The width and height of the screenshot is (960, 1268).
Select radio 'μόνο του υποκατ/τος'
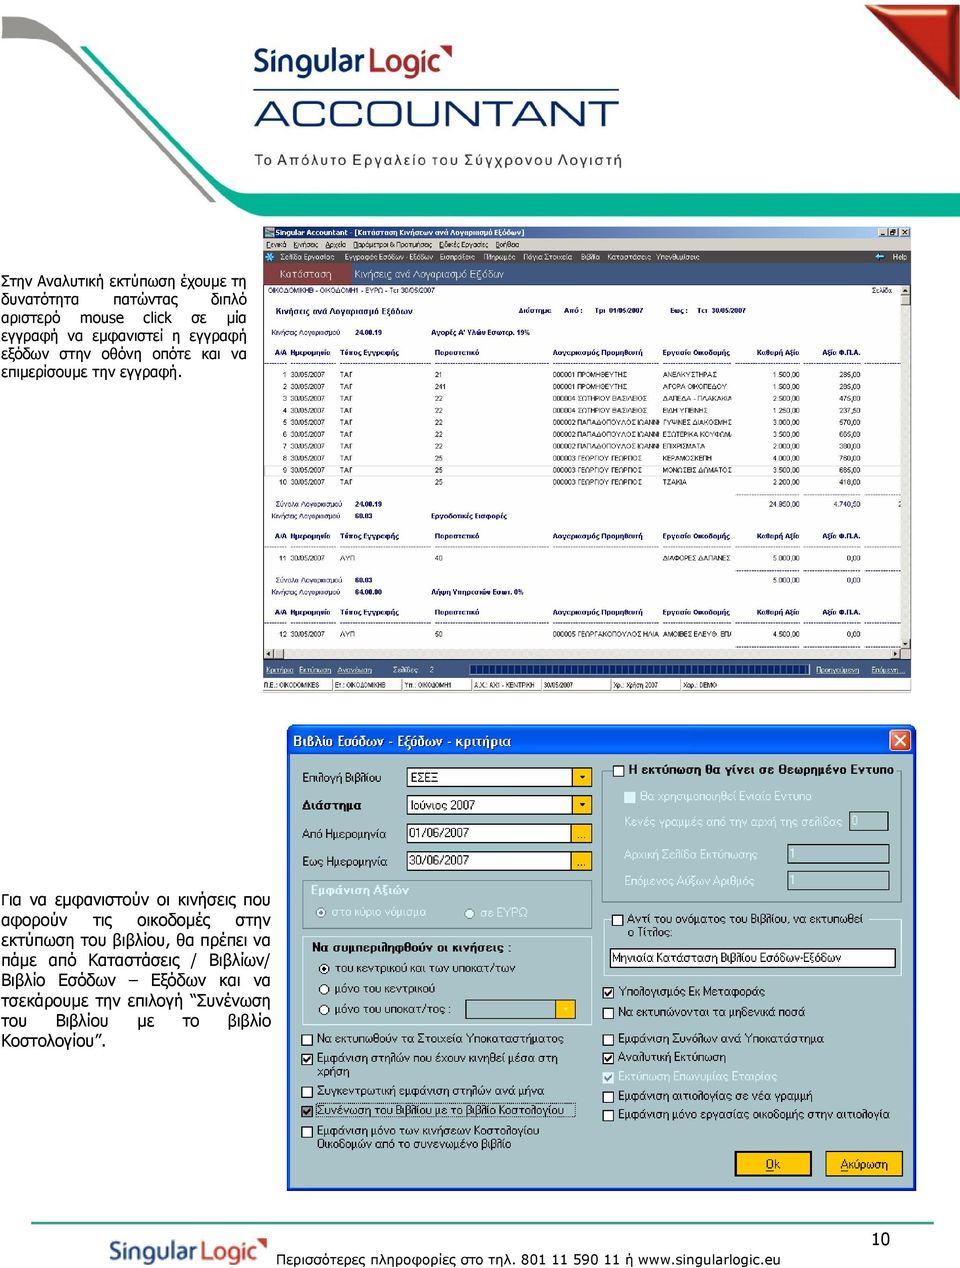[x=324, y=1009]
